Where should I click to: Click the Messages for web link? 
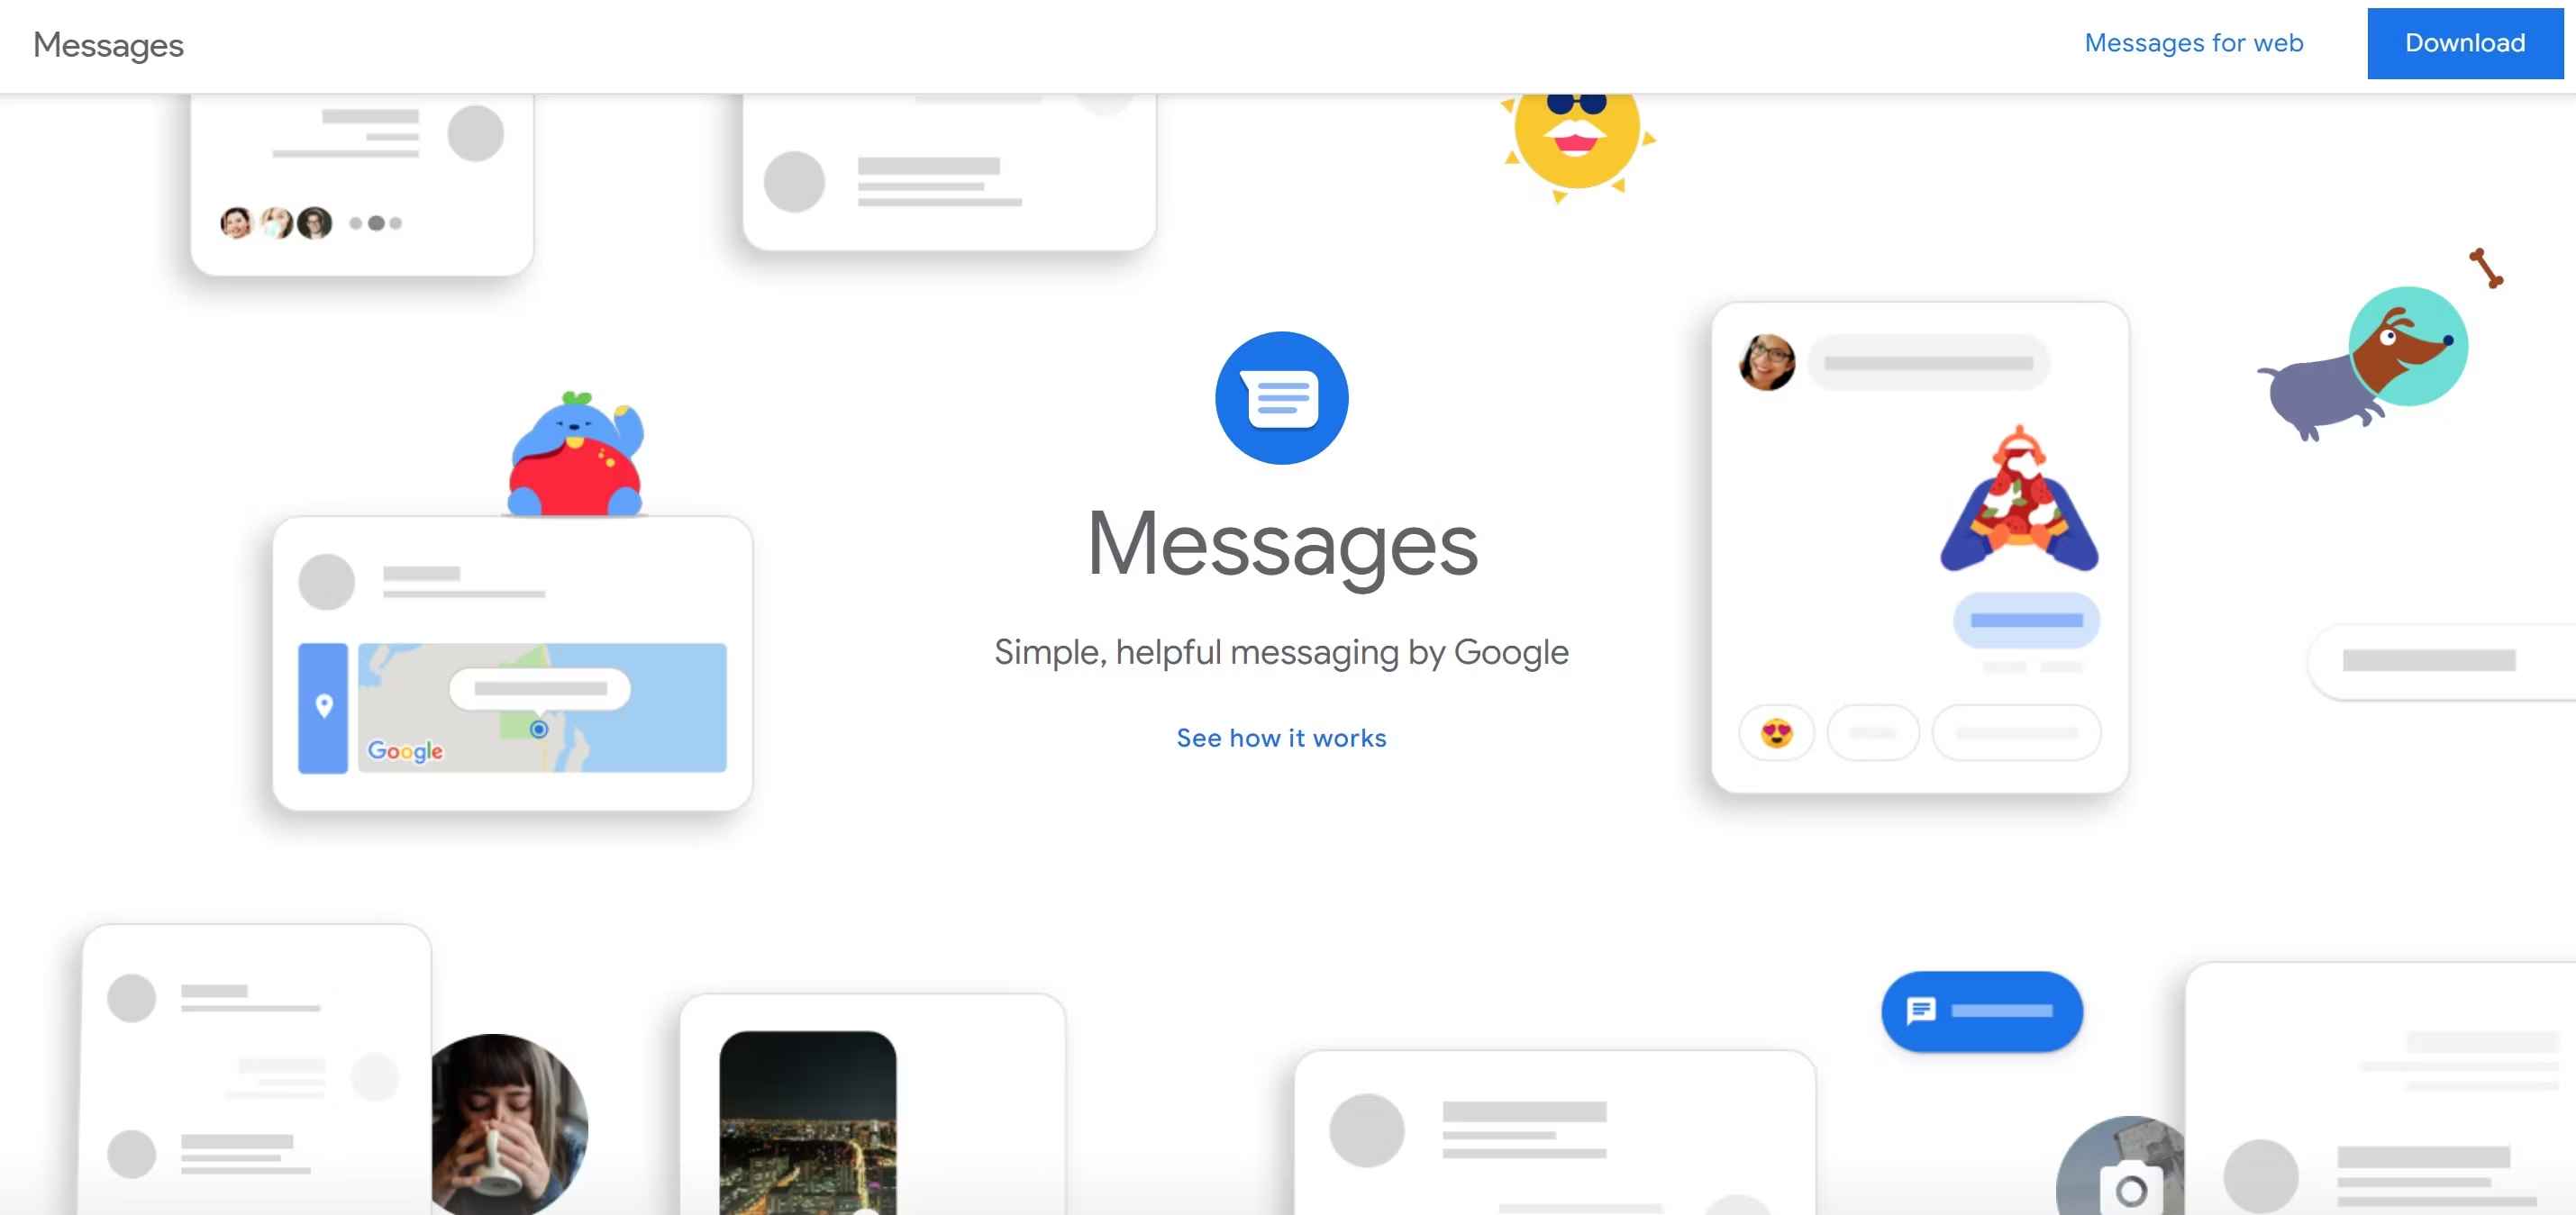(x=2195, y=42)
